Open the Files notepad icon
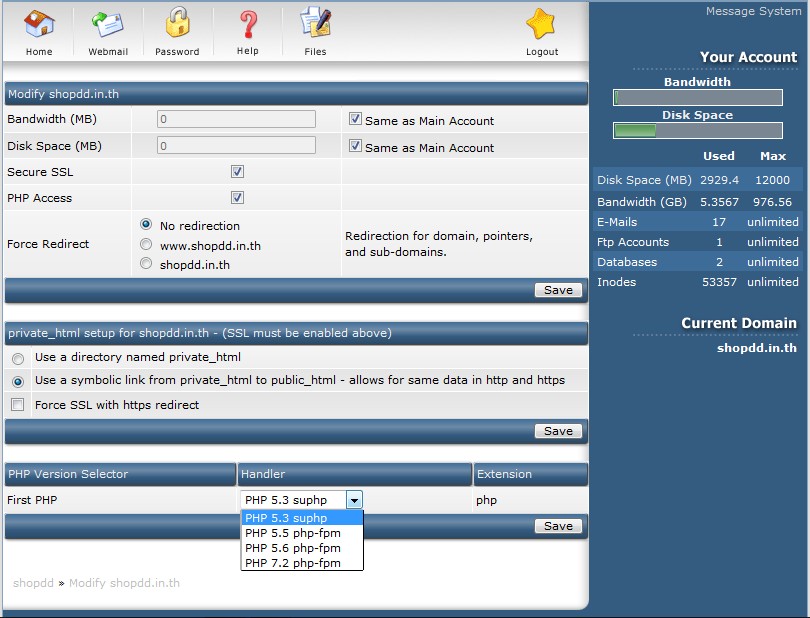Viewport: 810px width, 618px height. click(x=315, y=24)
